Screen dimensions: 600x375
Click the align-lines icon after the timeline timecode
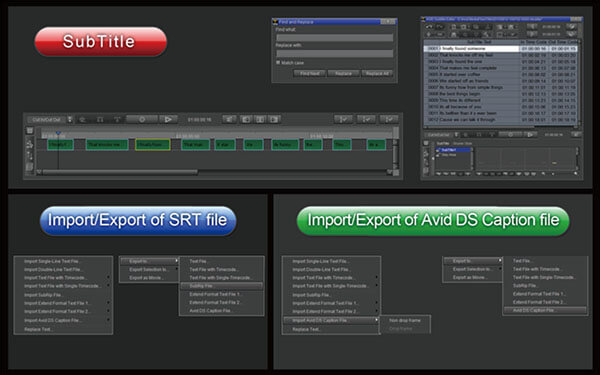pos(229,119)
